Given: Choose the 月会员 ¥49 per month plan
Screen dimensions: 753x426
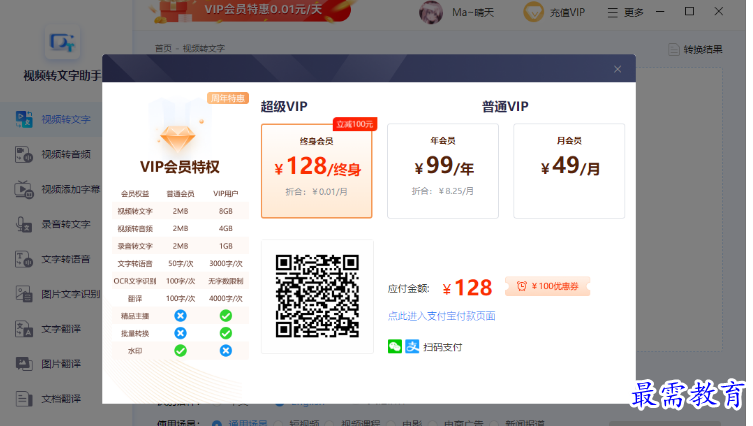Looking at the screenshot, I should tap(569, 171).
